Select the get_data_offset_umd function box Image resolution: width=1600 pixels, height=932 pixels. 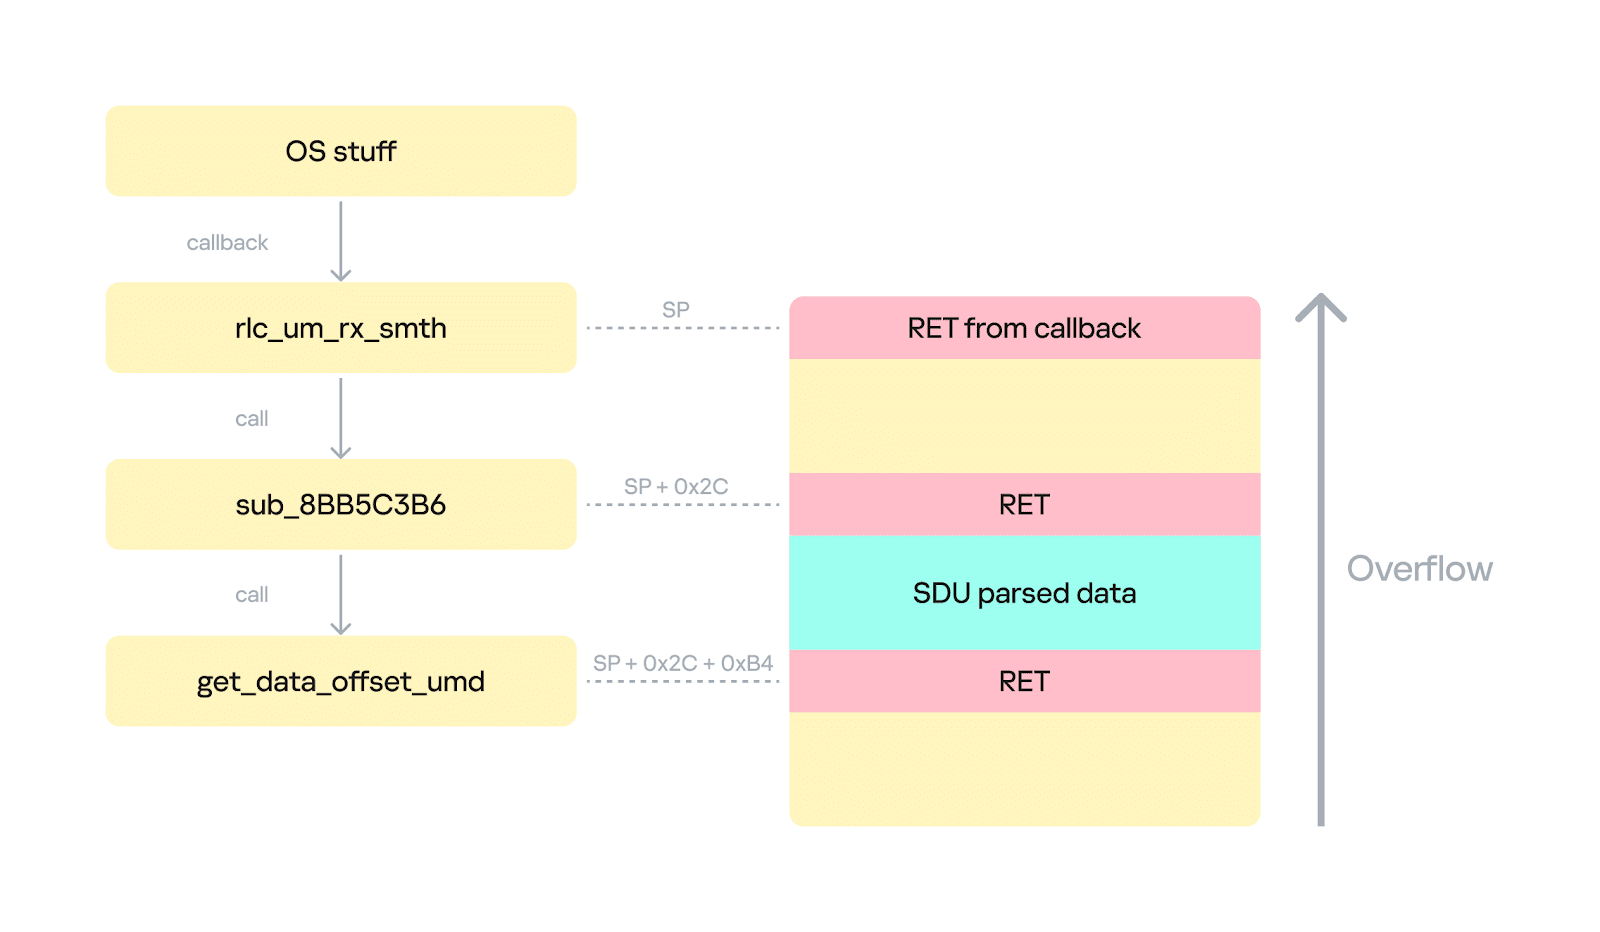[341, 681]
